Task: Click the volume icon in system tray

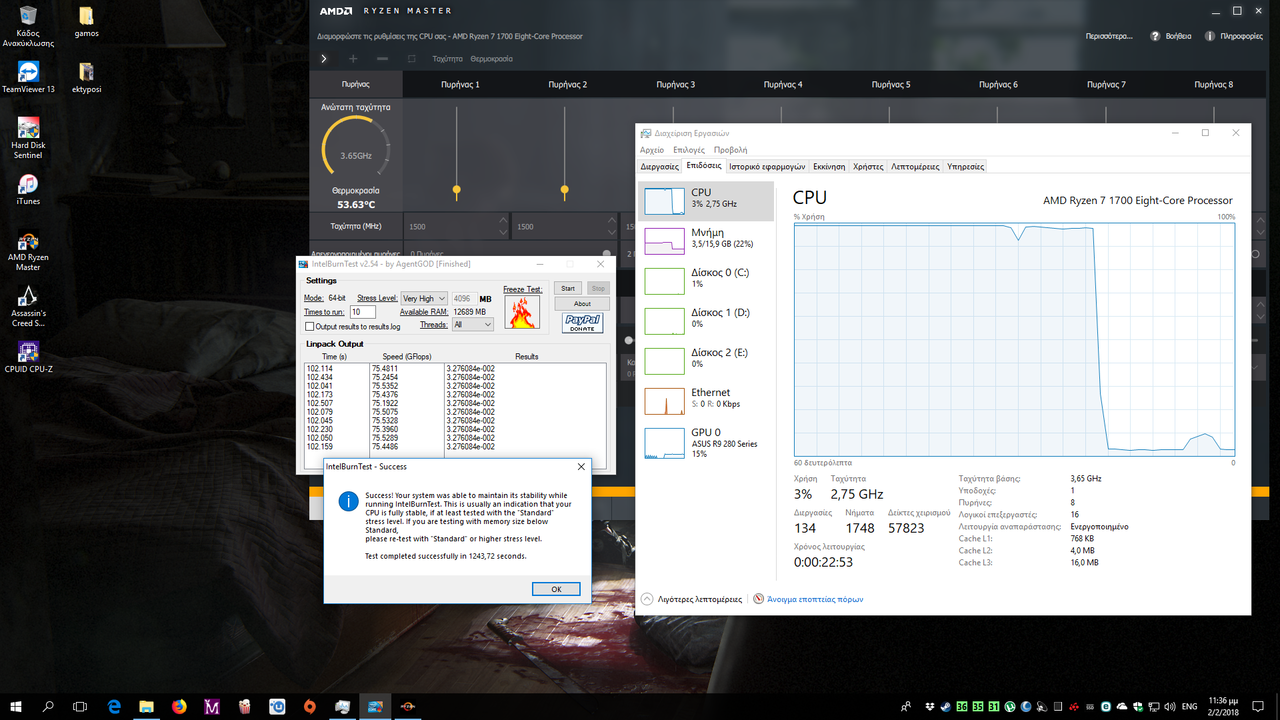Action: (1171, 706)
